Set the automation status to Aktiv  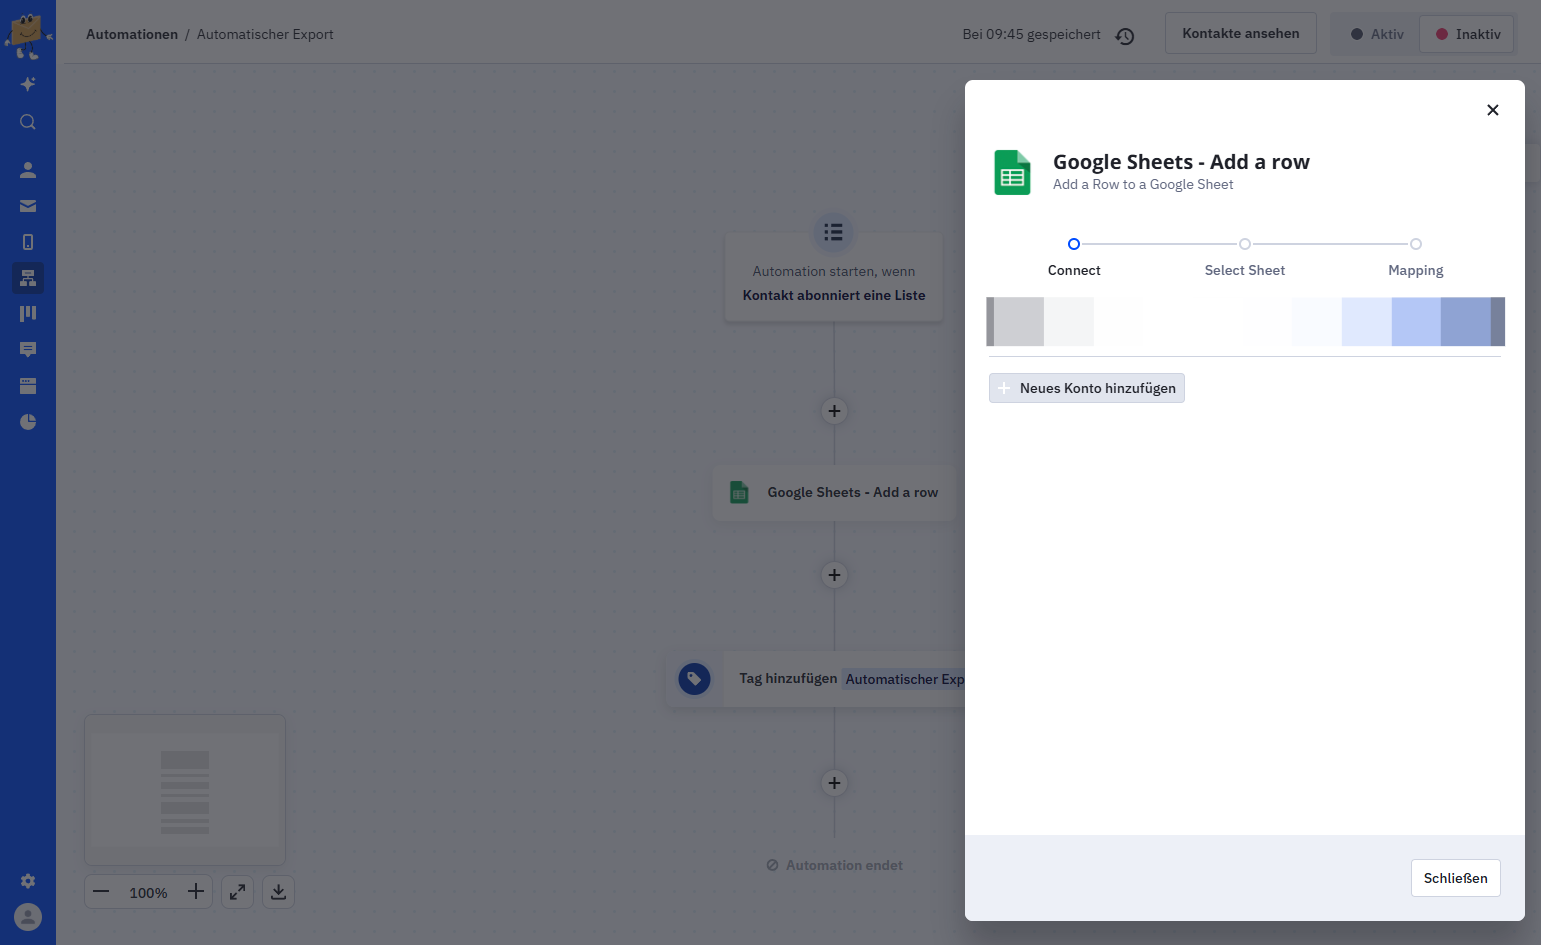coord(1376,34)
